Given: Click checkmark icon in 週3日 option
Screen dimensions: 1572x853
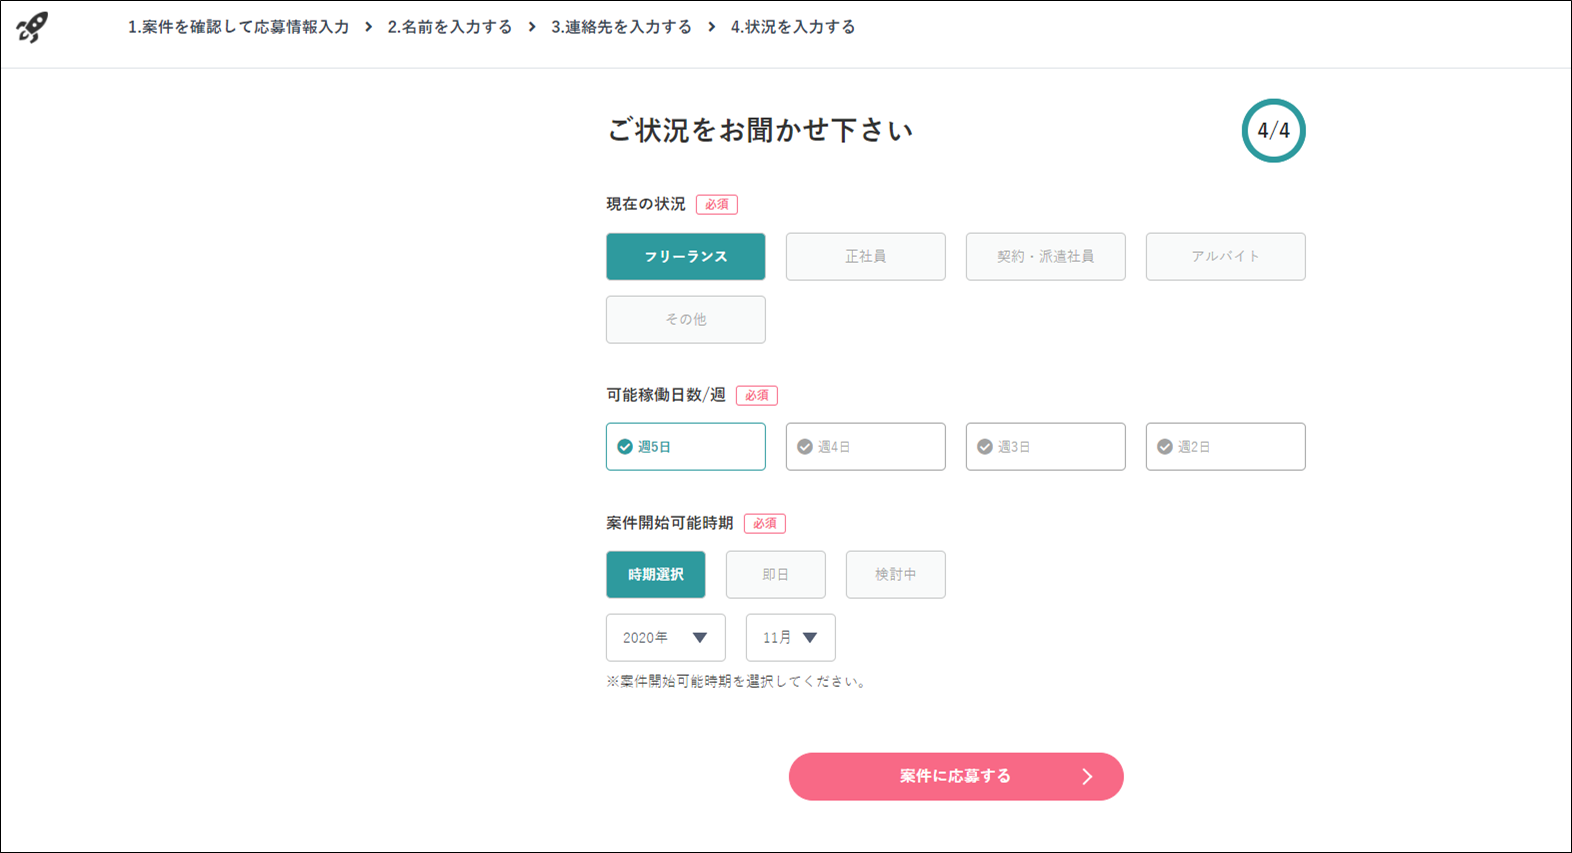Looking at the screenshot, I should tap(985, 447).
